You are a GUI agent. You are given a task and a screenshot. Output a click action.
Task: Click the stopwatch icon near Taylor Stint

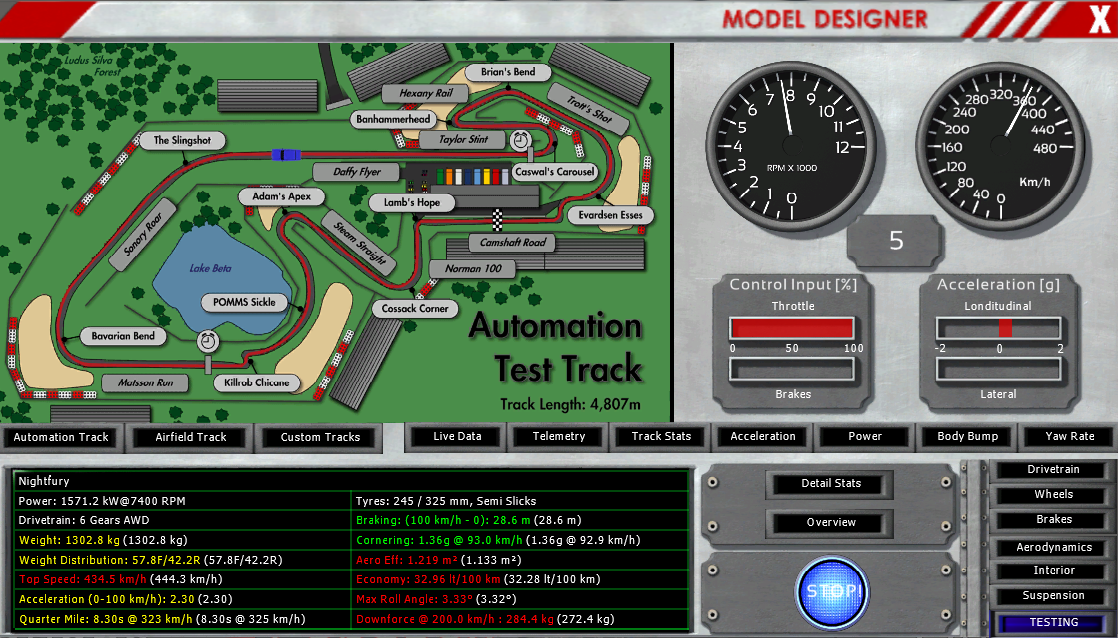pos(521,140)
